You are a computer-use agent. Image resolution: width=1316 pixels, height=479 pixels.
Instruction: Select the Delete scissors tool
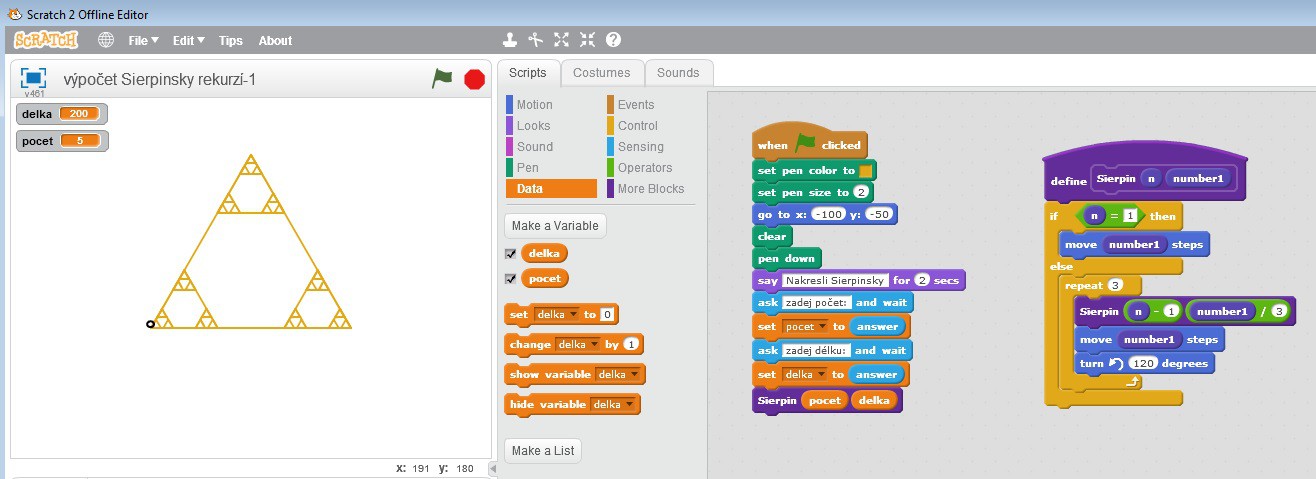(536, 40)
